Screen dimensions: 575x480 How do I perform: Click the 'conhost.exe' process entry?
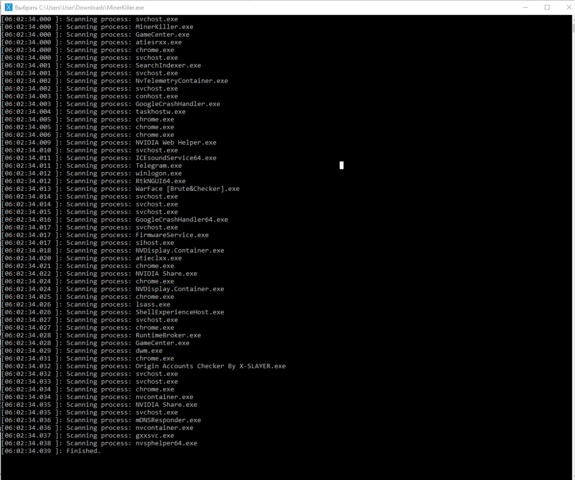(x=157, y=96)
